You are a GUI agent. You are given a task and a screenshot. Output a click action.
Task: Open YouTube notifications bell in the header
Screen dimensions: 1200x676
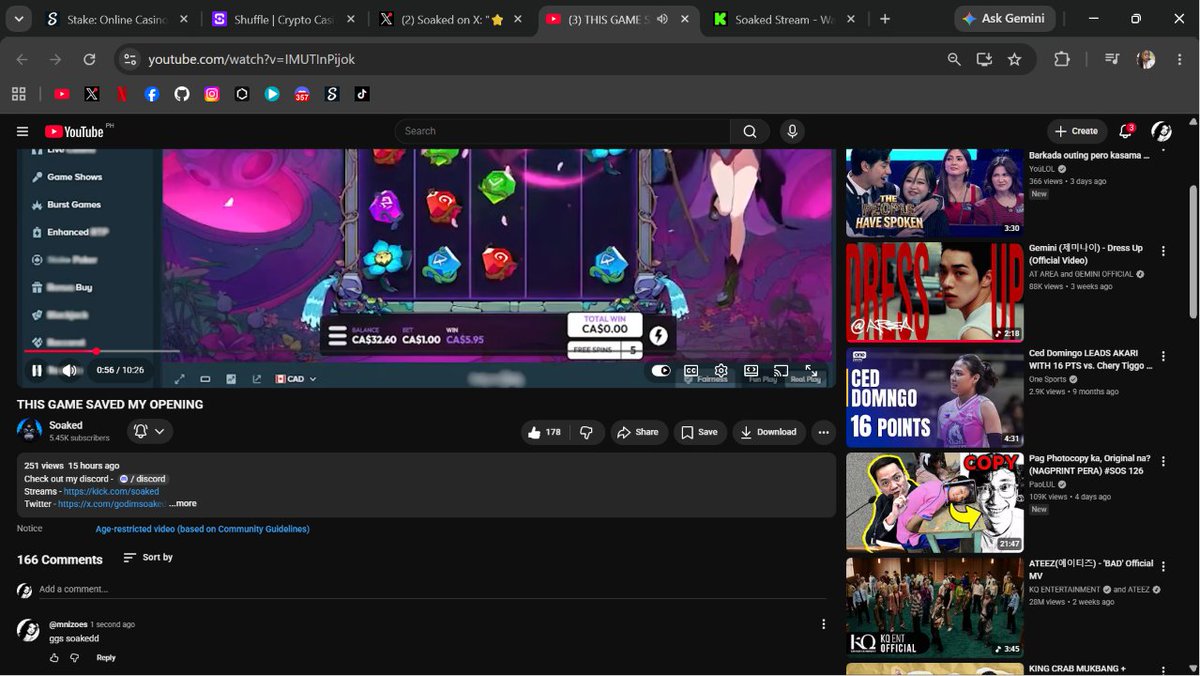pyautogui.click(x=1126, y=131)
